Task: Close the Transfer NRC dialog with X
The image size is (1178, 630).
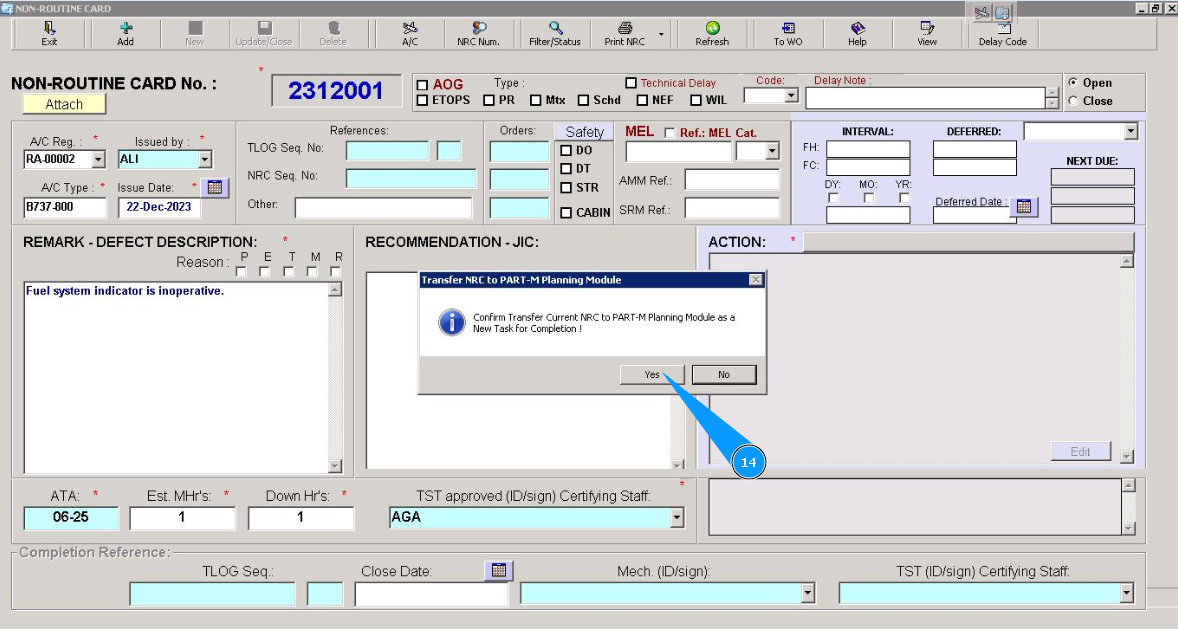Action: point(756,279)
